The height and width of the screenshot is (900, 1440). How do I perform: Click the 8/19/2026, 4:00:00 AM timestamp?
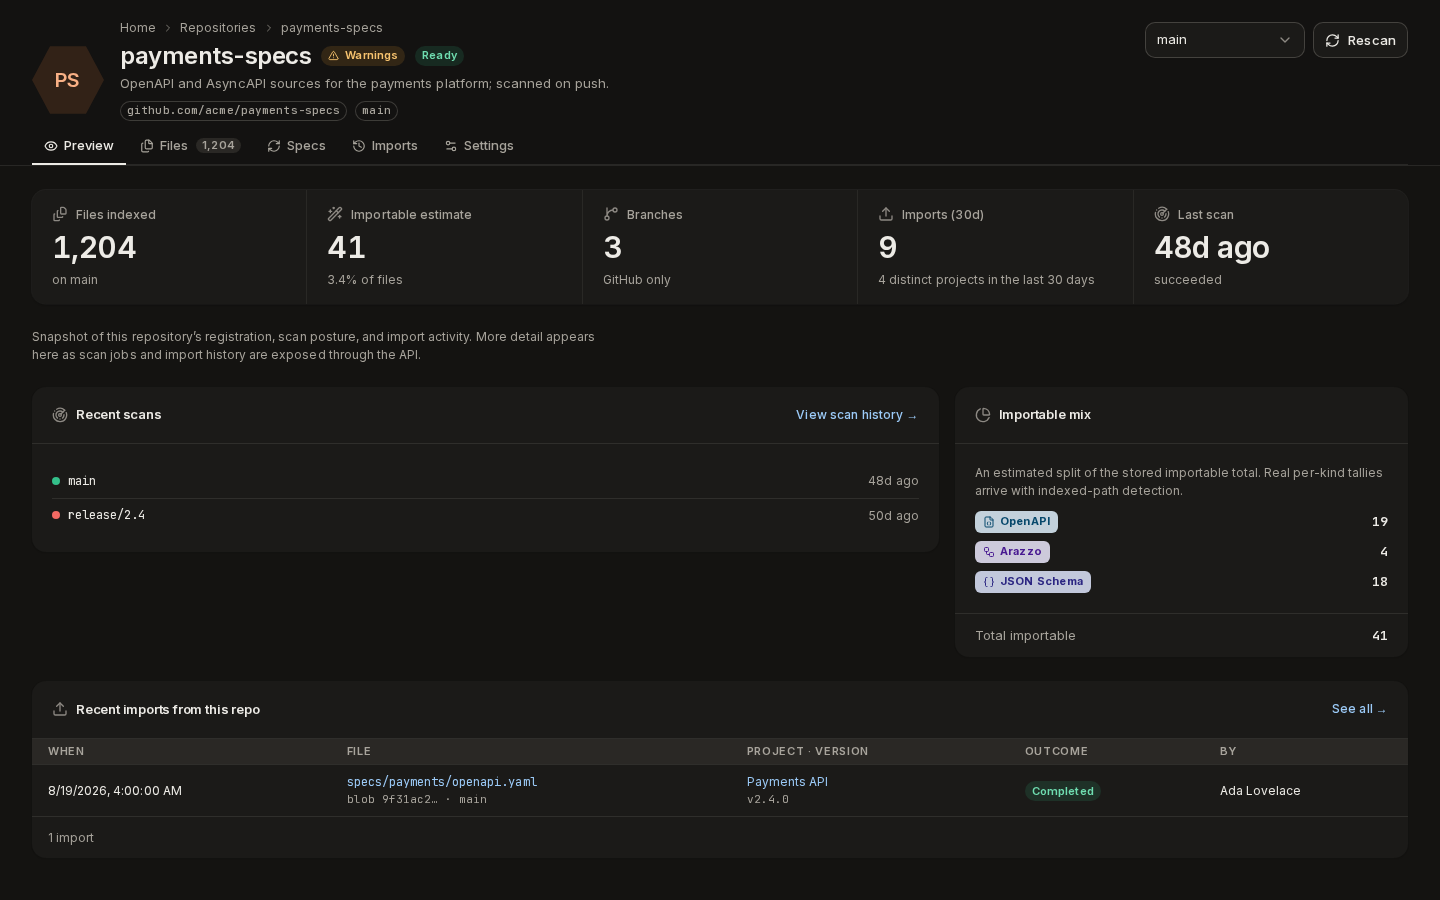[115, 791]
